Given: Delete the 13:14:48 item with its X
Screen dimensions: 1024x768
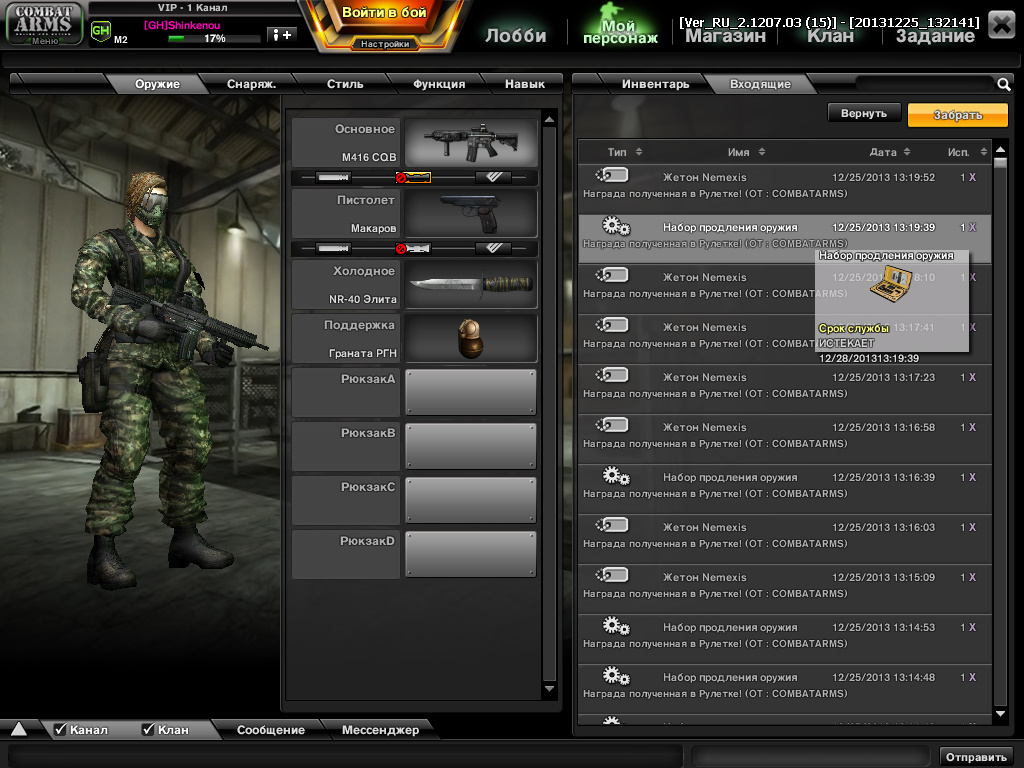Looking at the screenshot, I should 972,677.
